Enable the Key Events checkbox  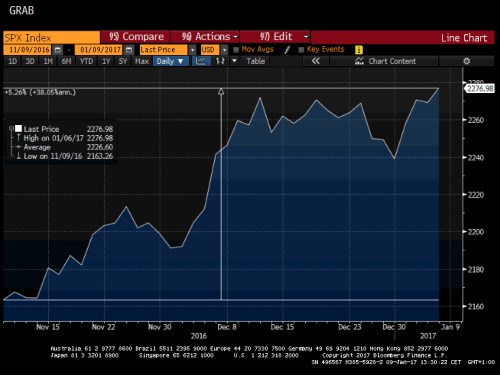[x=301, y=50]
